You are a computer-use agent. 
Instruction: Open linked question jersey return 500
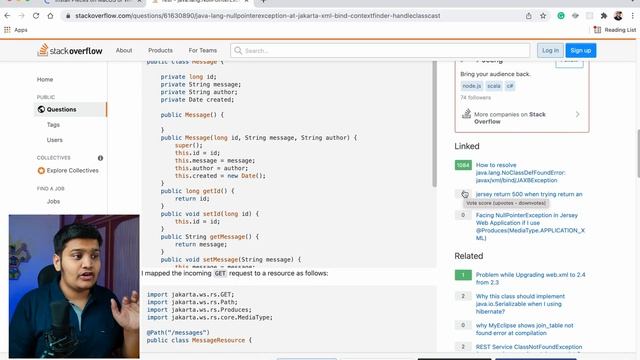pos(529,194)
